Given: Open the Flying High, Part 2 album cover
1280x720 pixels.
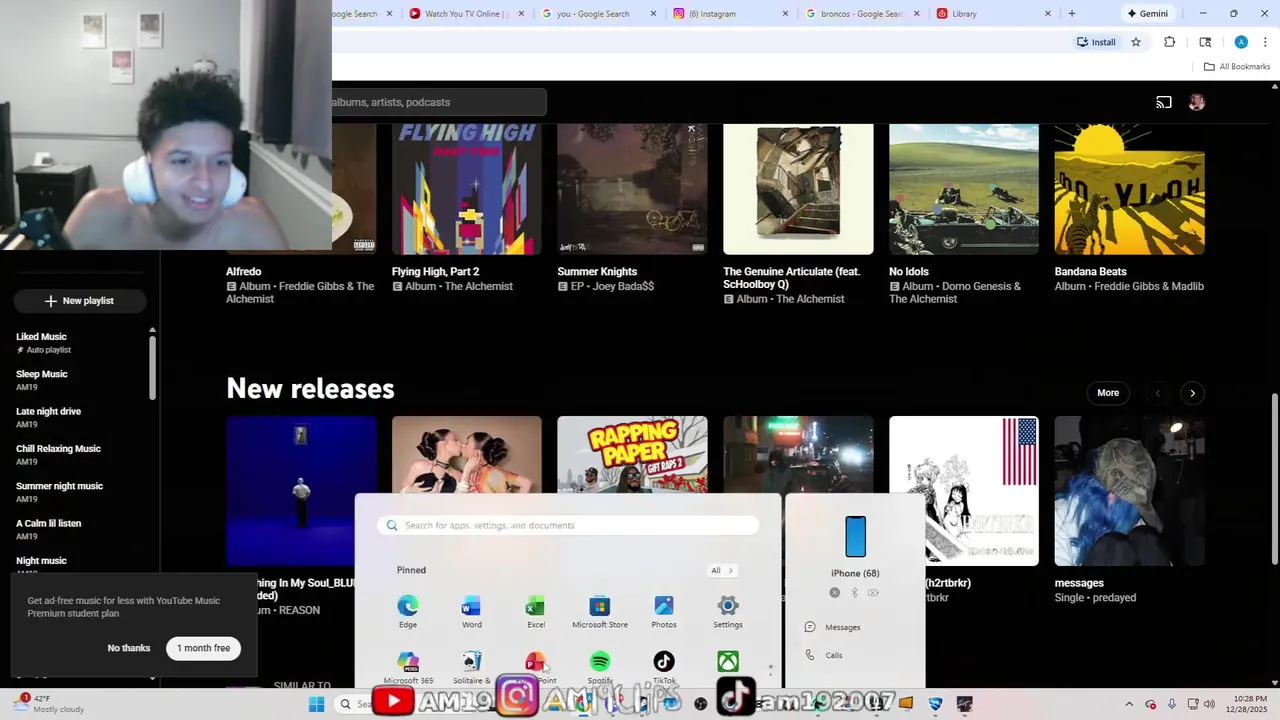Looking at the screenshot, I should [467, 189].
